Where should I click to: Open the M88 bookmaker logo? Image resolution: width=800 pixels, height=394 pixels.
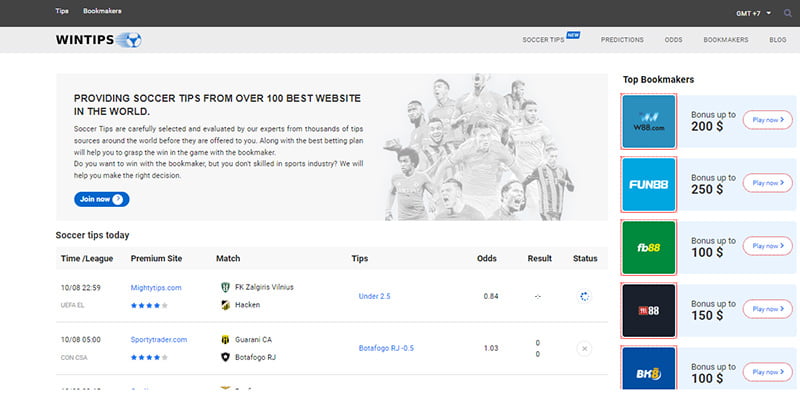click(649, 310)
